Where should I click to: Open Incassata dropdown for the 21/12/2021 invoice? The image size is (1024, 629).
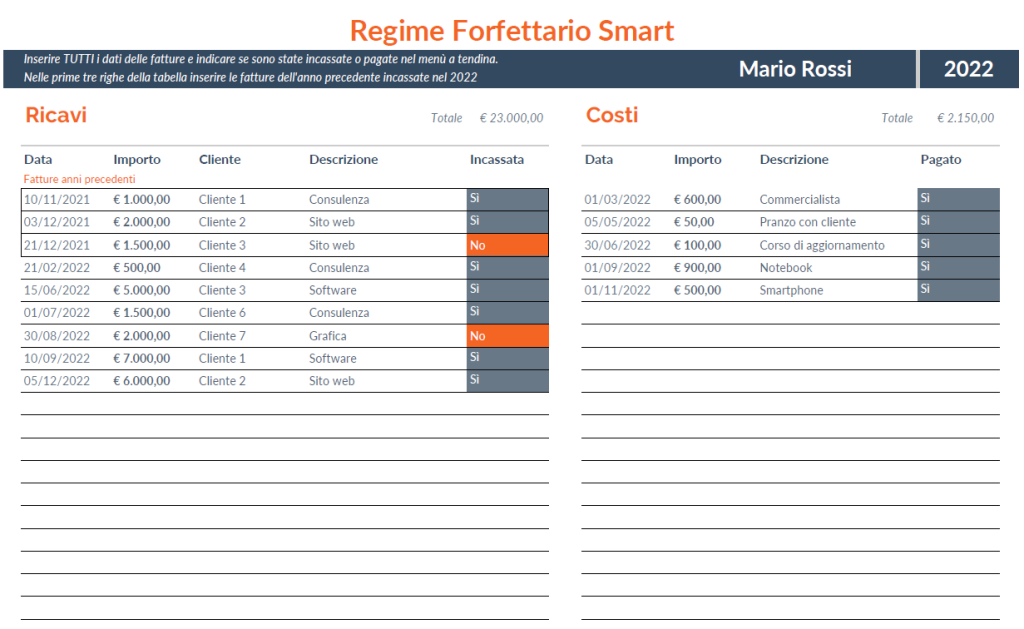pyautogui.click(x=507, y=245)
